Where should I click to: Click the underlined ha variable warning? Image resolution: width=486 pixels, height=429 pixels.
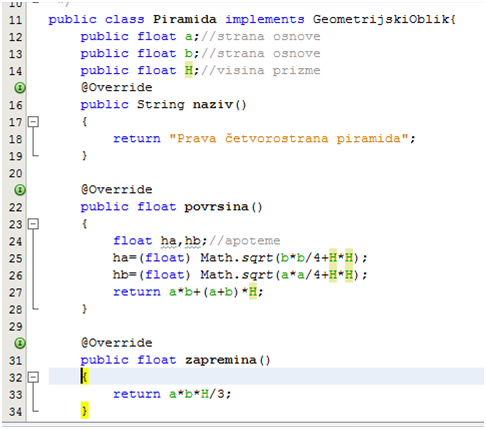click(x=168, y=241)
